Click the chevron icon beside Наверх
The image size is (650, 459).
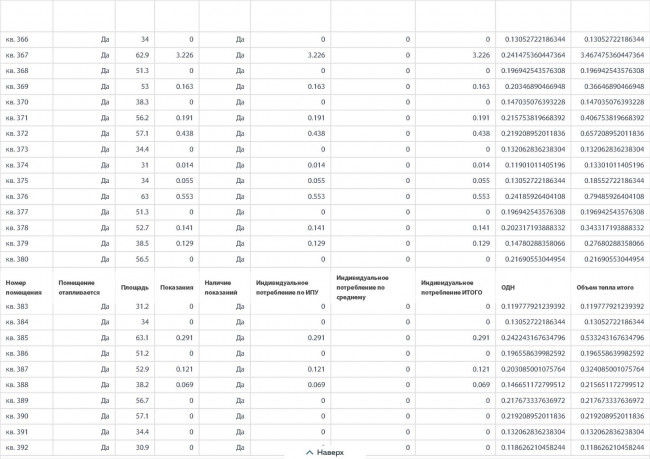coord(309,452)
